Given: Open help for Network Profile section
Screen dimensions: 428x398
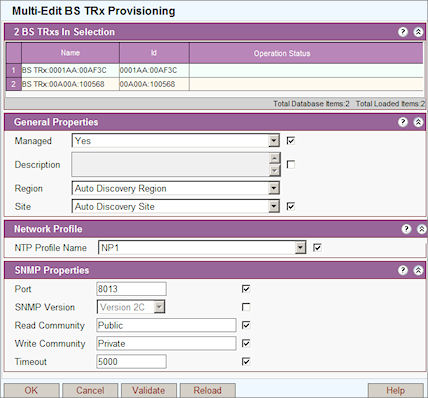Looking at the screenshot, I should [x=406, y=229].
